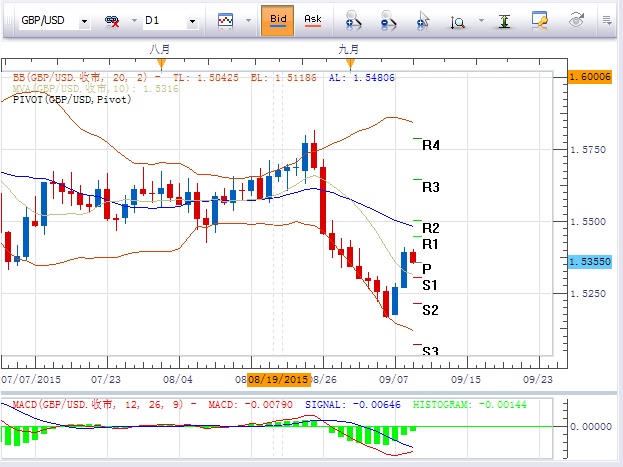Click the HISTOGRAM: -0.00144 value

click(470, 405)
